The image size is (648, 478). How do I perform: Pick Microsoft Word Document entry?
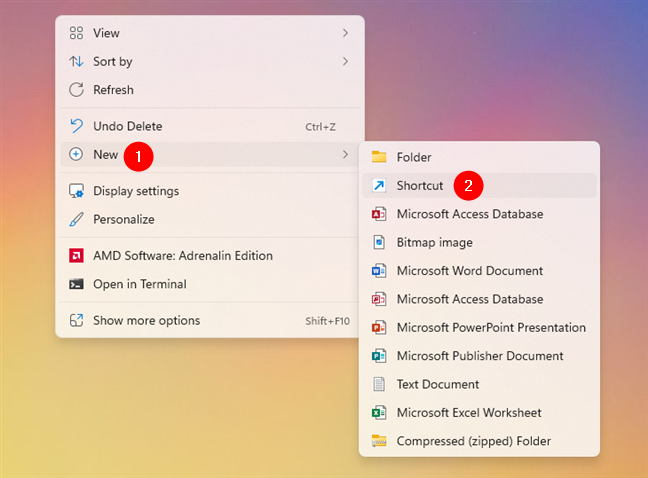tap(479, 271)
